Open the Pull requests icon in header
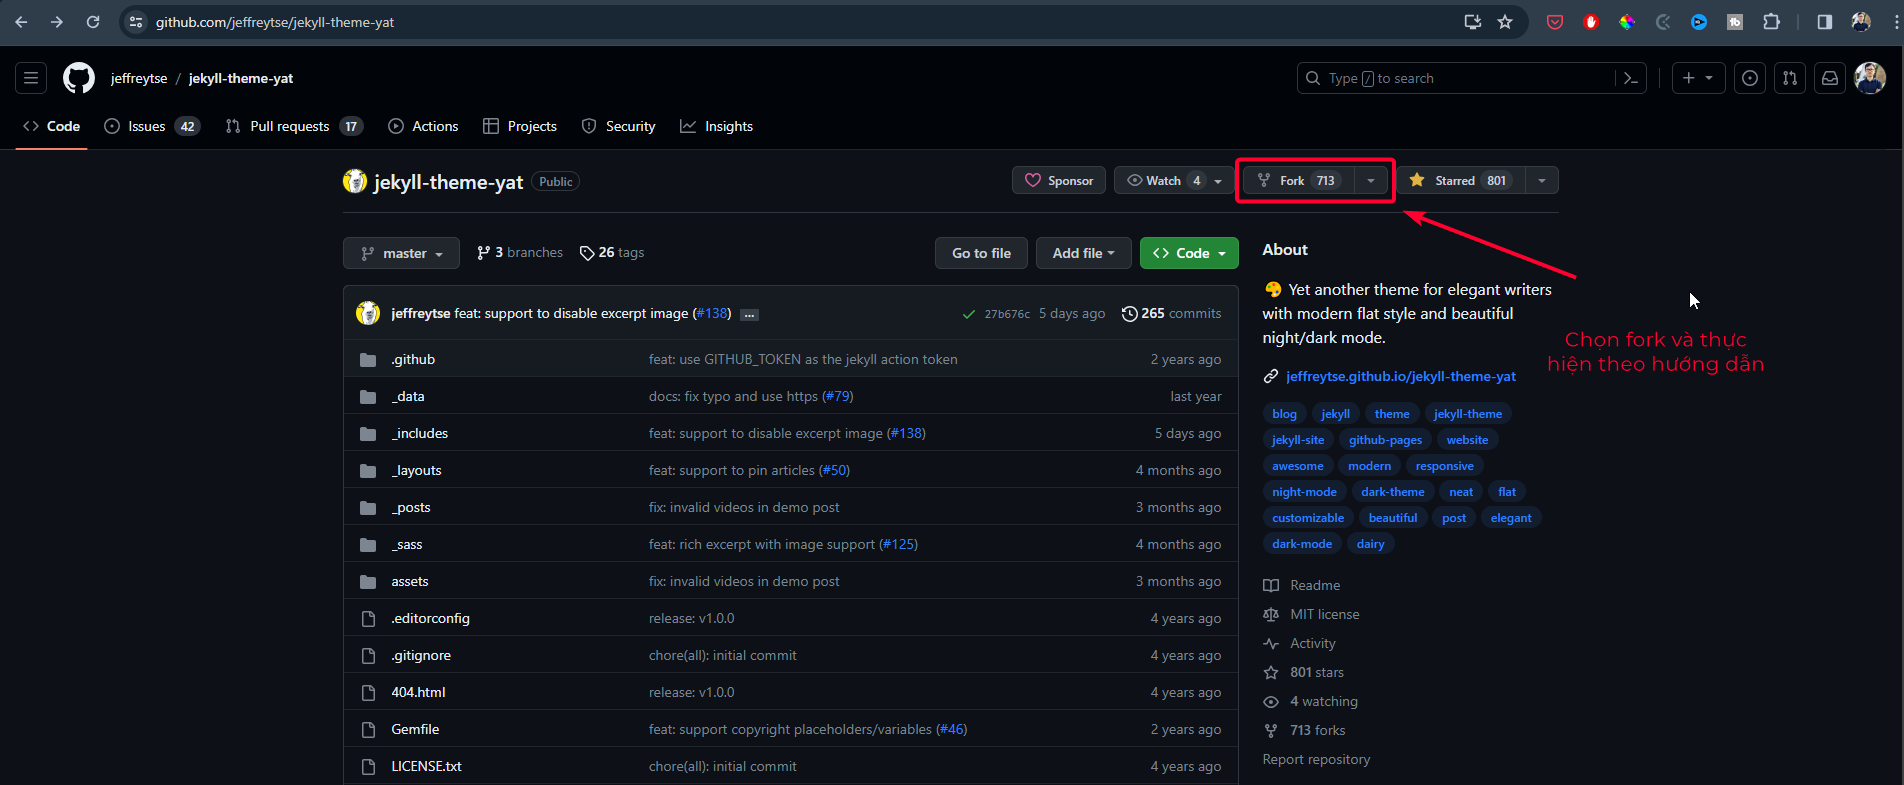The height and width of the screenshot is (785, 1904). [1790, 78]
